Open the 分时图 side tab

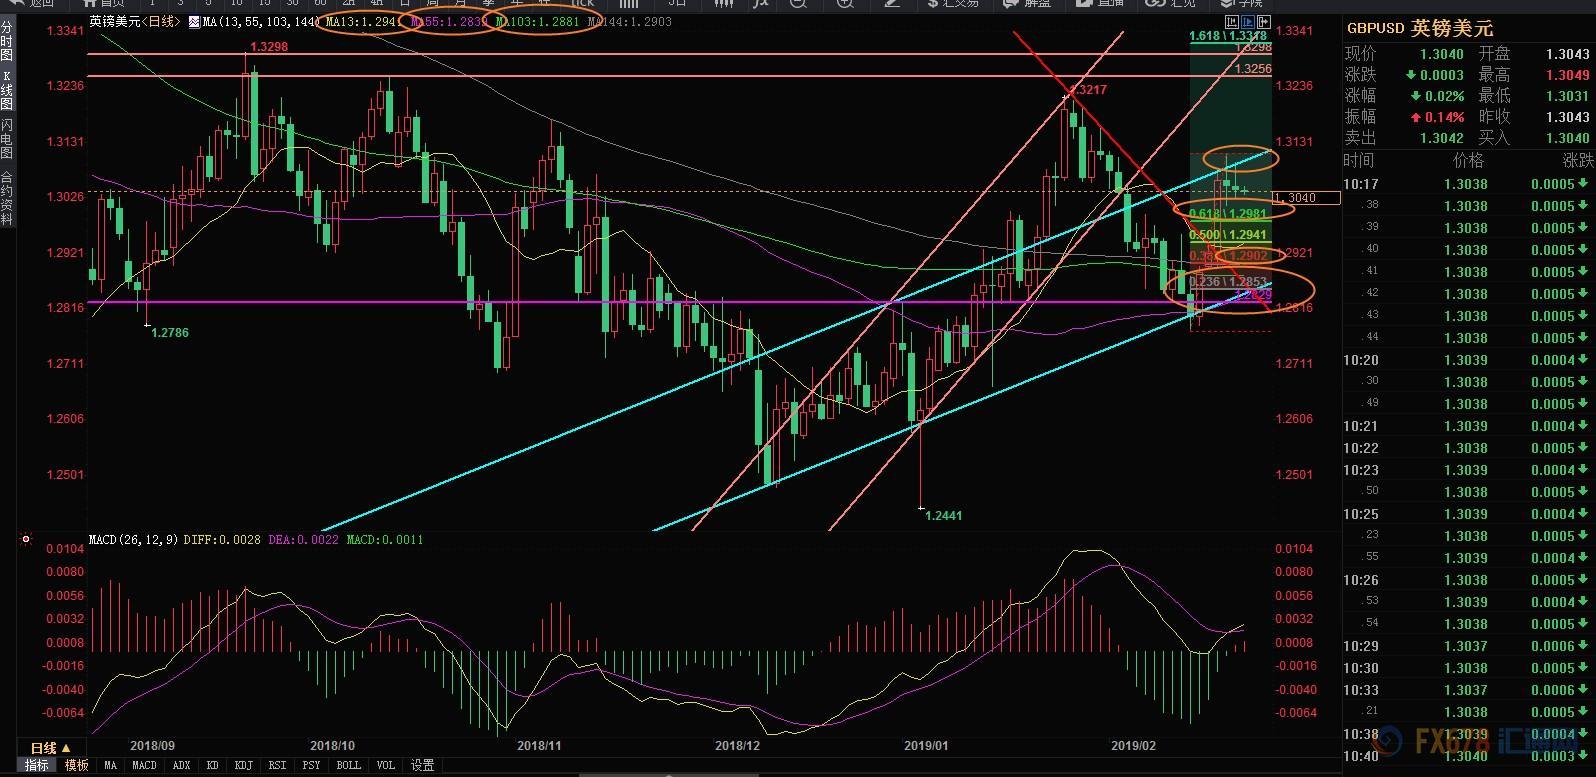(7, 41)
